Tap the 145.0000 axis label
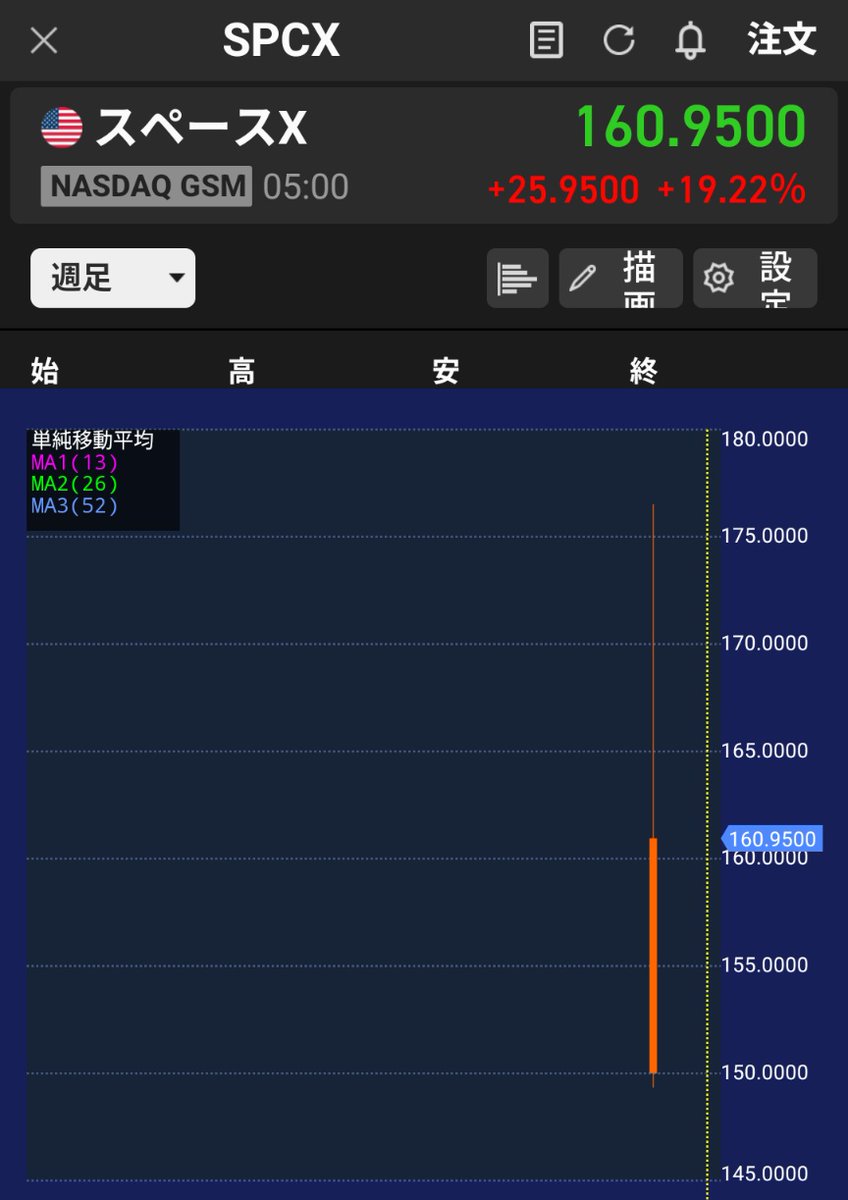848x1200 pixels. 765,1173
